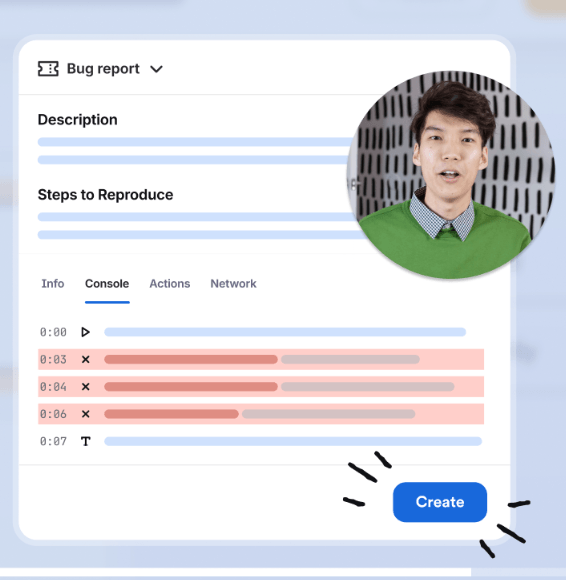Click the presenter webcam video bubble
The height and width of the screenshot is (580, 566).
point(451,175)
